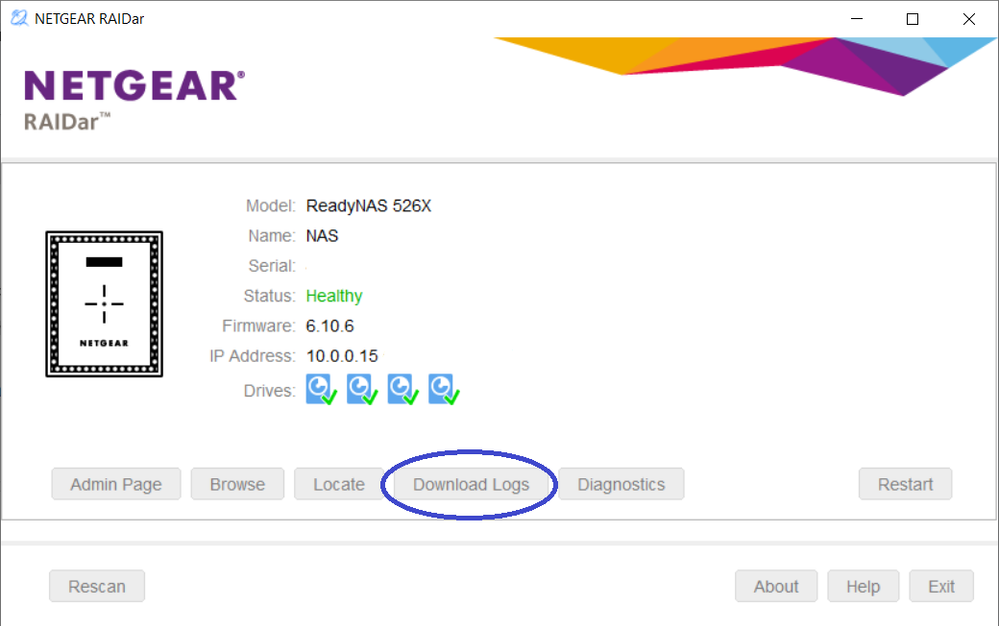The image size is (999, 626).
Task: Select the fourth drive status icon
Action: 443,389
